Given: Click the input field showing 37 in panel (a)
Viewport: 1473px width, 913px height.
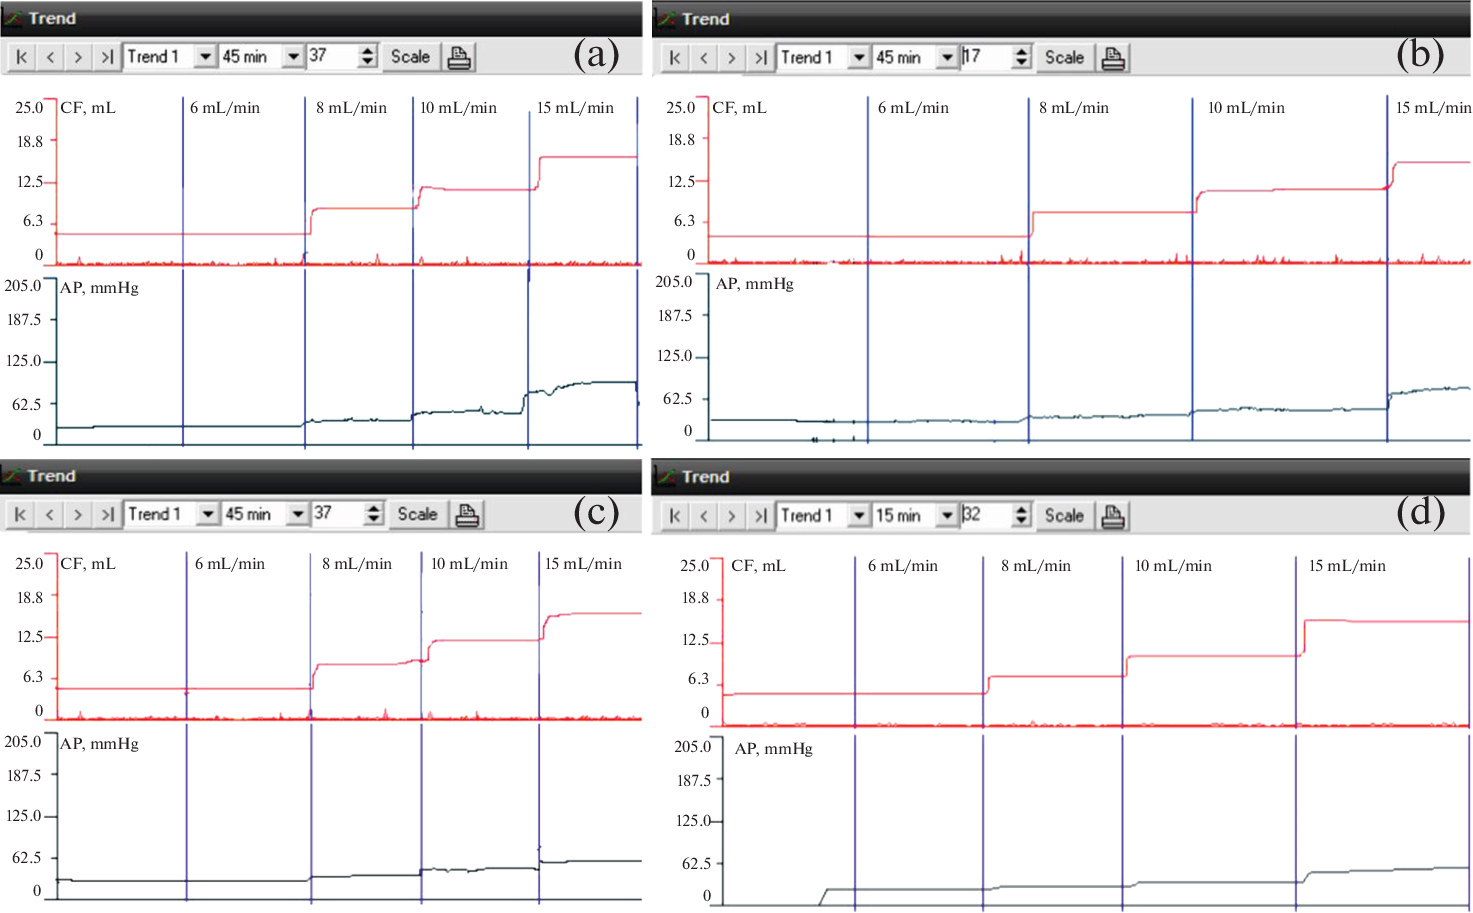Looking at the screenshot, I should click(x=331, y=57).
